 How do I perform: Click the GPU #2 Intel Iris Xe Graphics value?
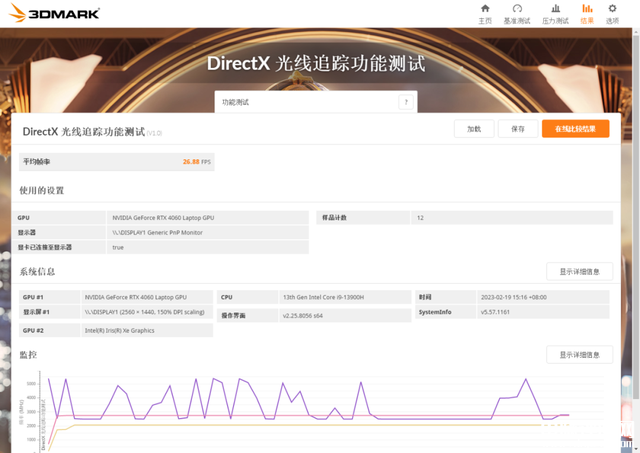coord(120,331)
